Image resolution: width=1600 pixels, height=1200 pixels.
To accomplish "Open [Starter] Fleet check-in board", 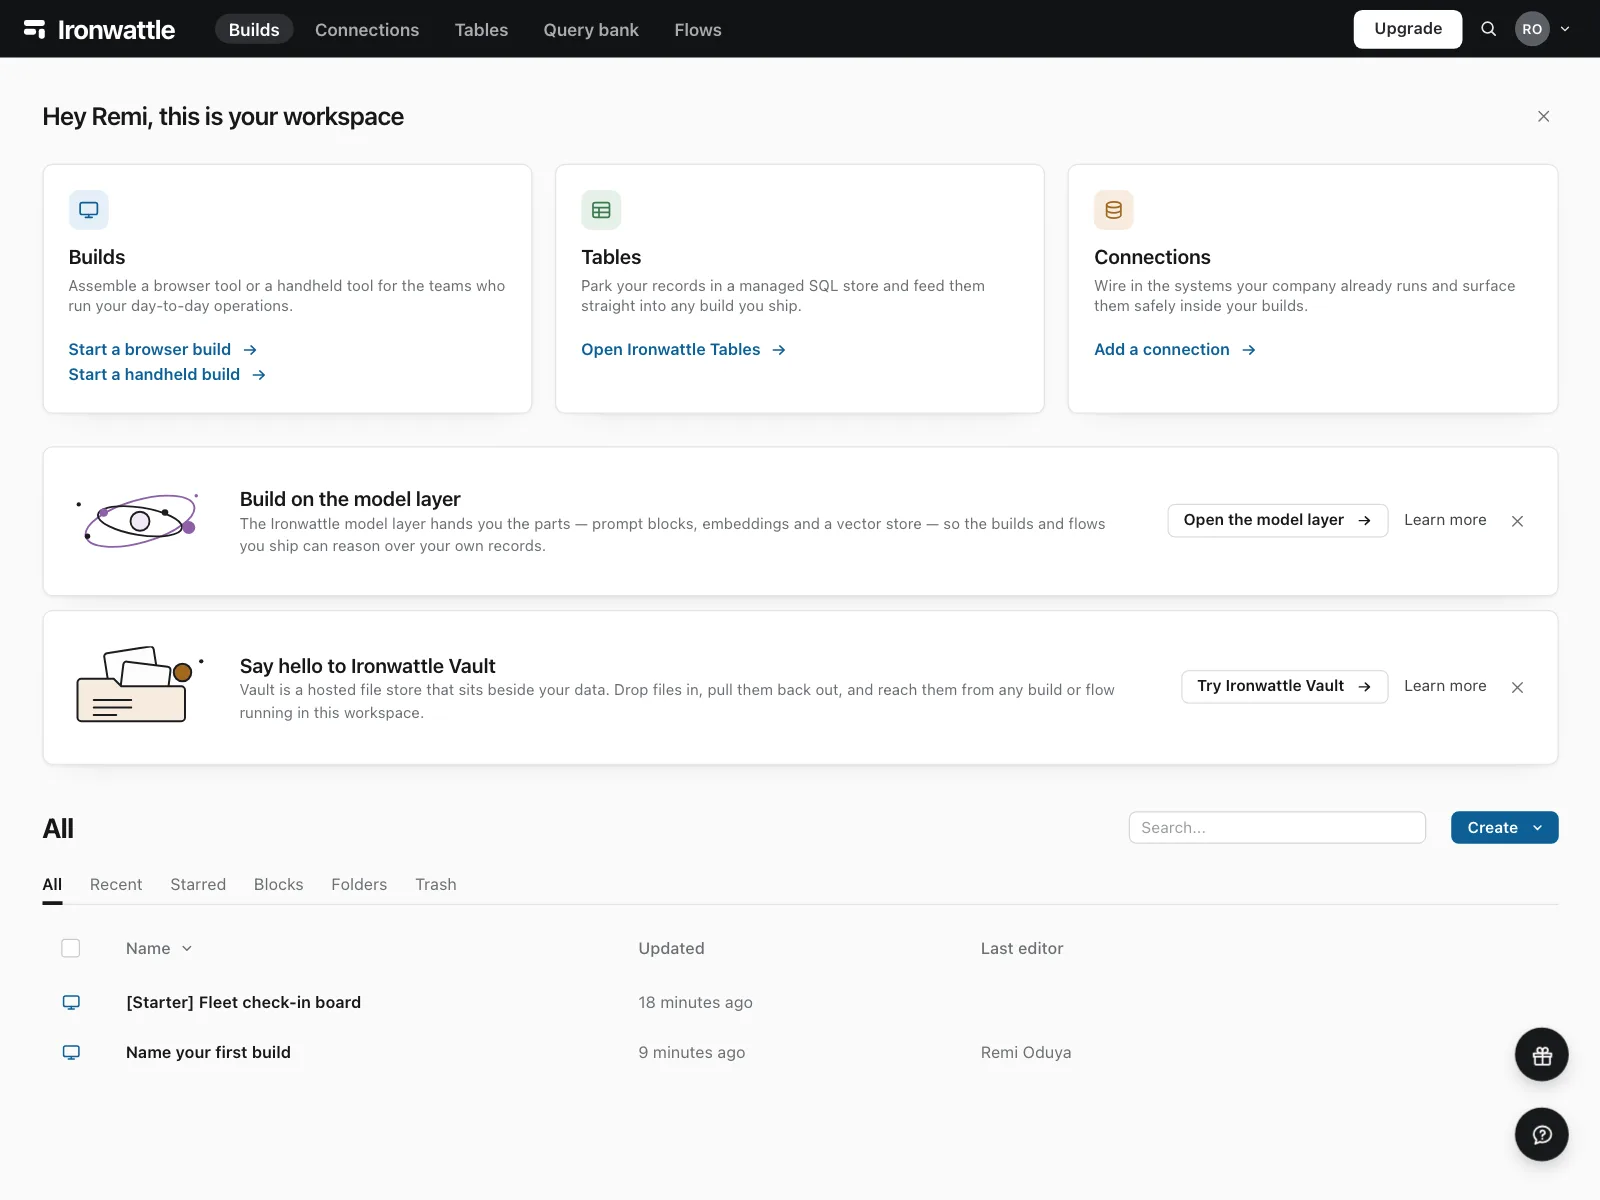I will coord(243,1002).
